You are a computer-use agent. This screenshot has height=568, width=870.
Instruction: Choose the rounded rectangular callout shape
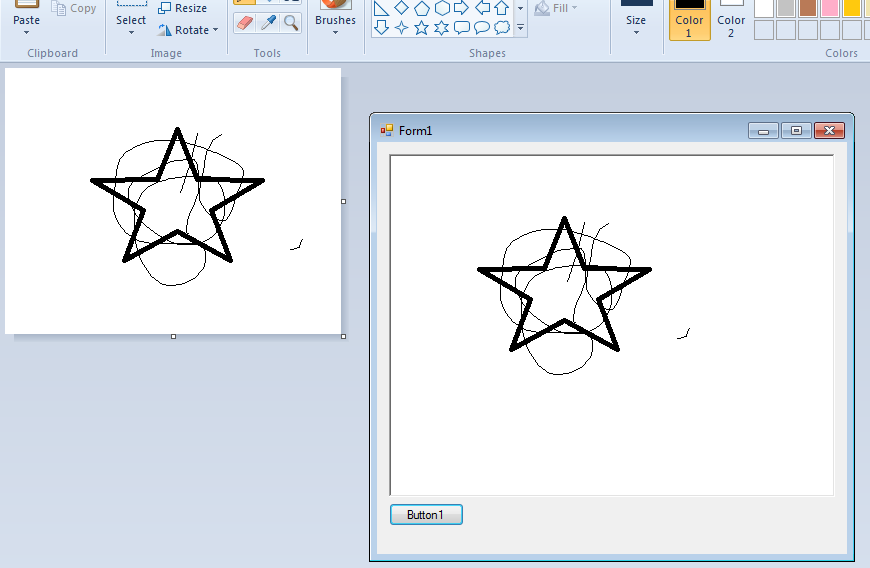point(462,27)
